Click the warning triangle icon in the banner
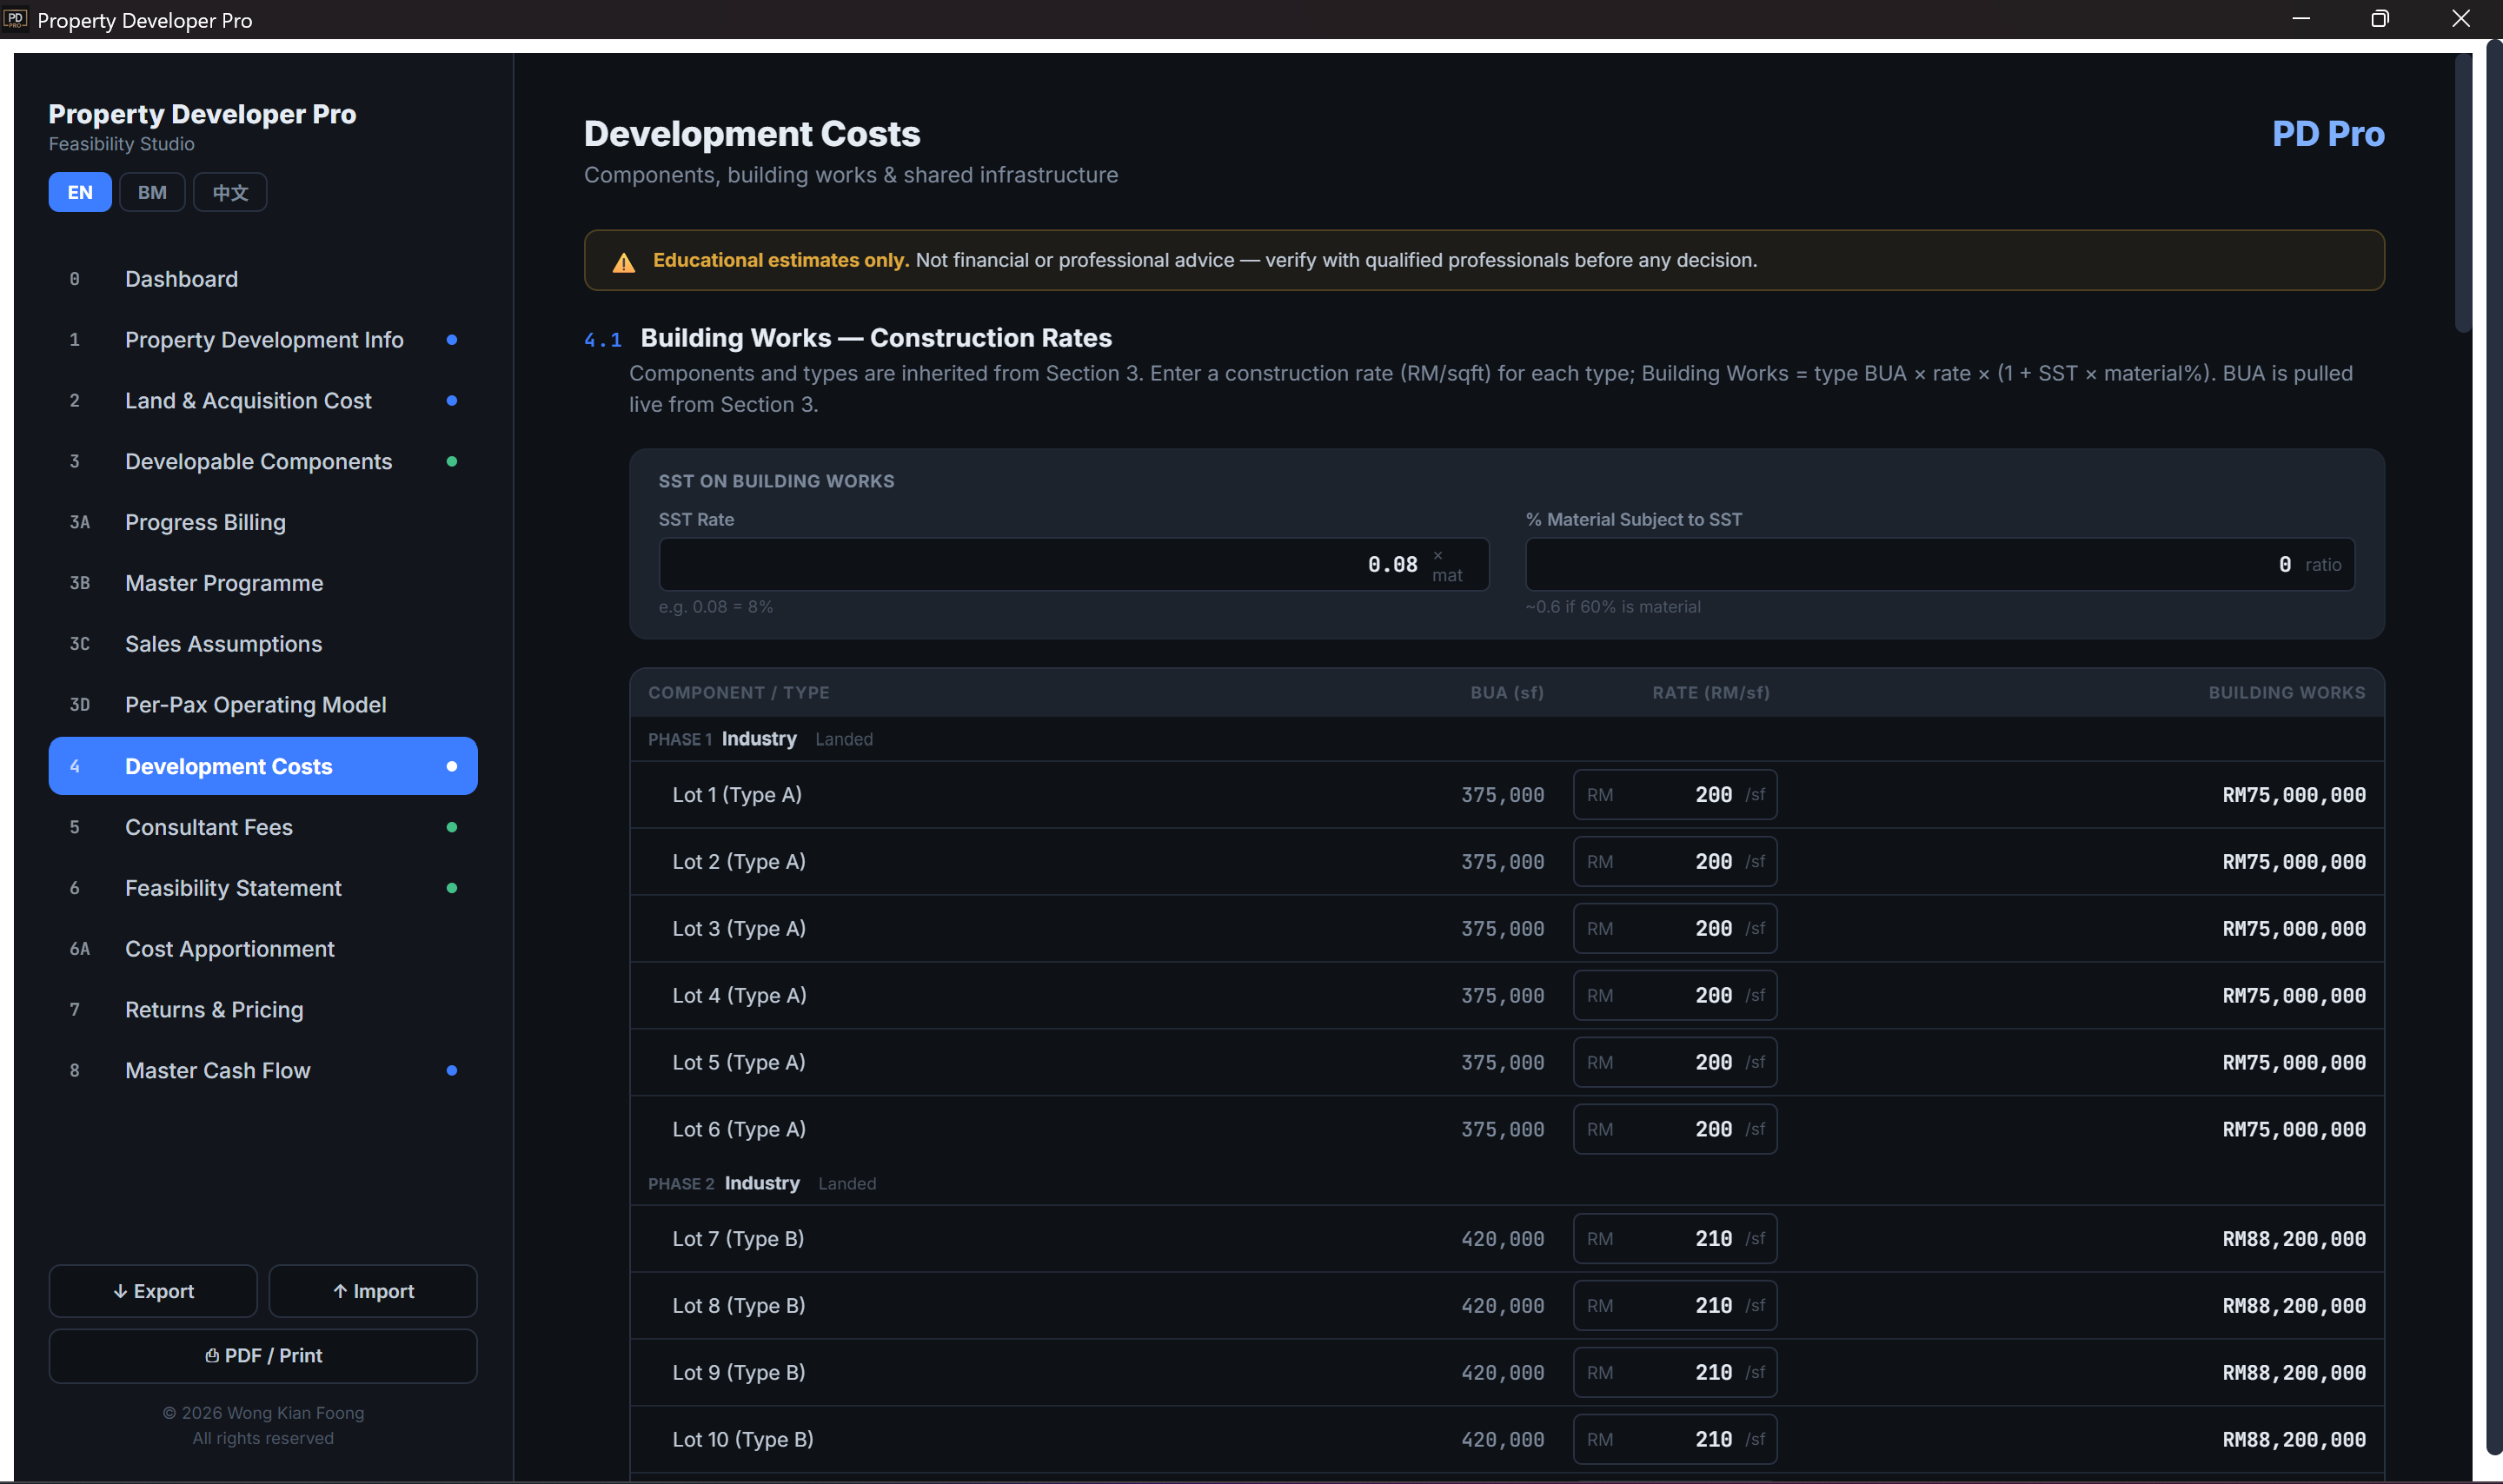 tap(624, 262)
